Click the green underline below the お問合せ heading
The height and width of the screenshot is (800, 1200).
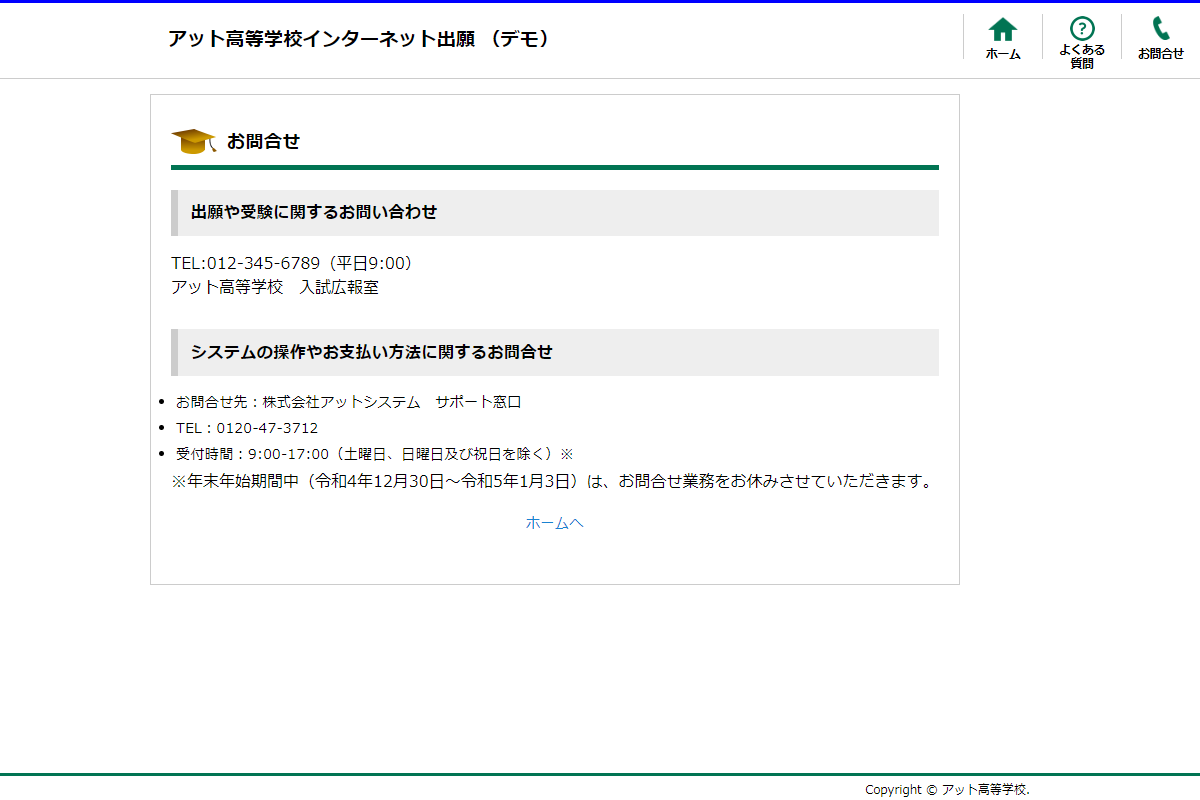tap(554, 167)
